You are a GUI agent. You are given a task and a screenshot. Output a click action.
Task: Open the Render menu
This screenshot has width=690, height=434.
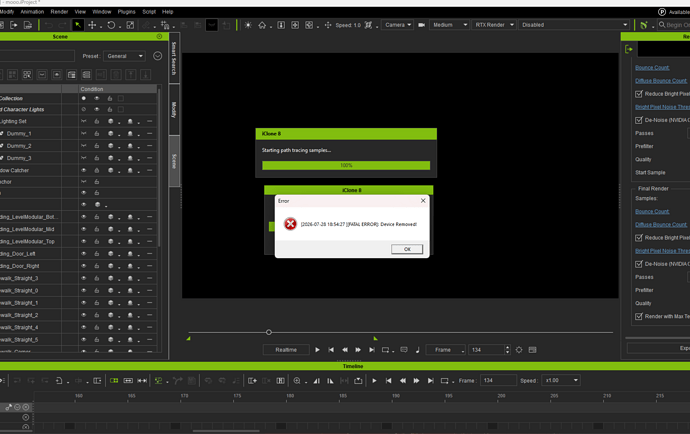[x=59, y=12]
